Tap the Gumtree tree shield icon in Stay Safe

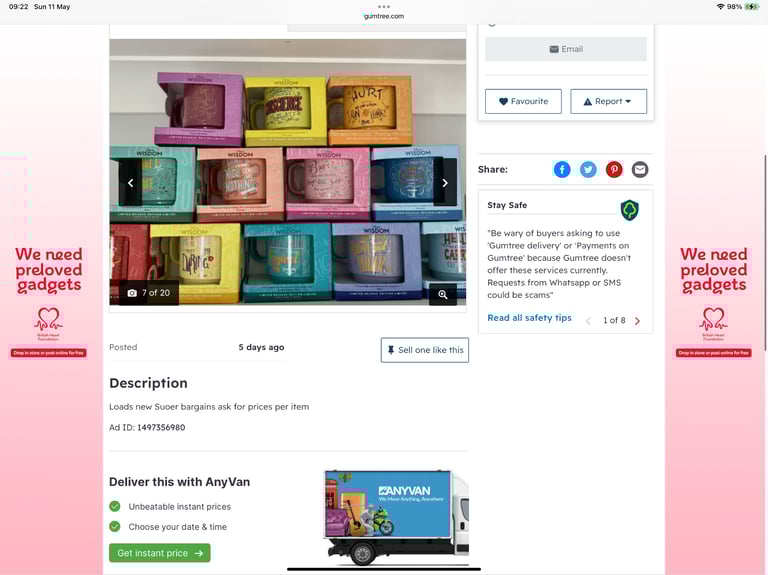pos(629,210)
